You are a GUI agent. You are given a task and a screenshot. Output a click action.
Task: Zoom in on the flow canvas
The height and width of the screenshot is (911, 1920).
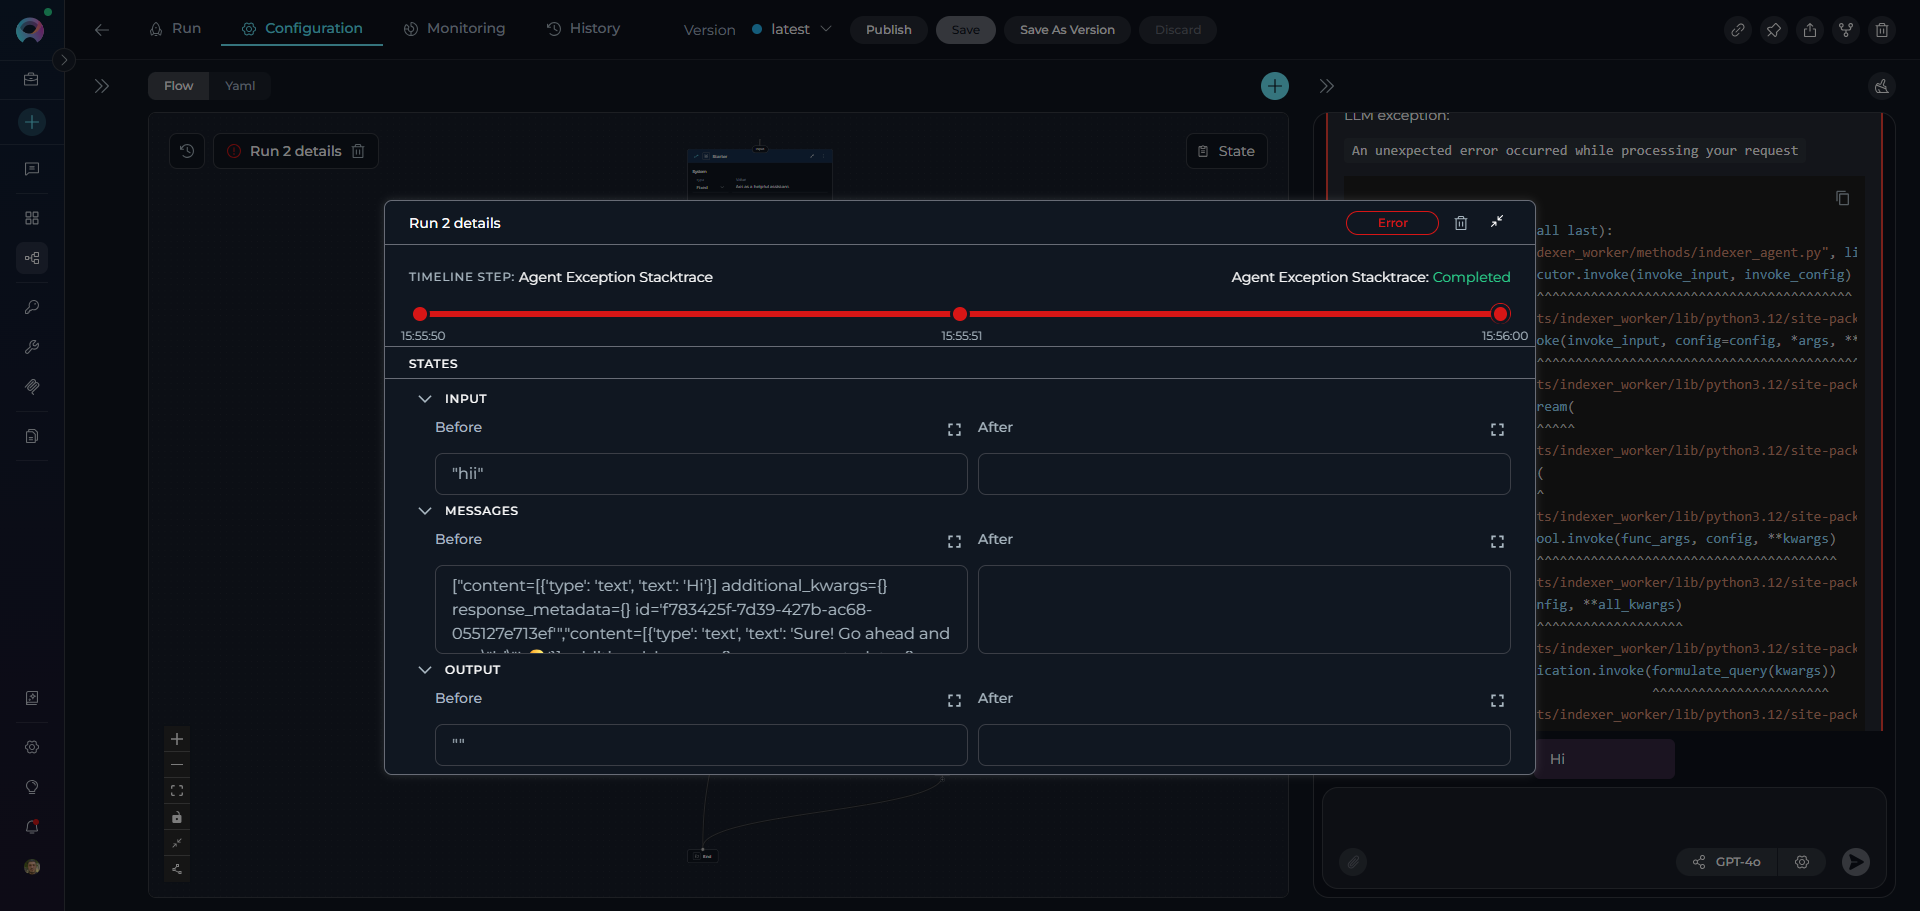click(177, 739)
